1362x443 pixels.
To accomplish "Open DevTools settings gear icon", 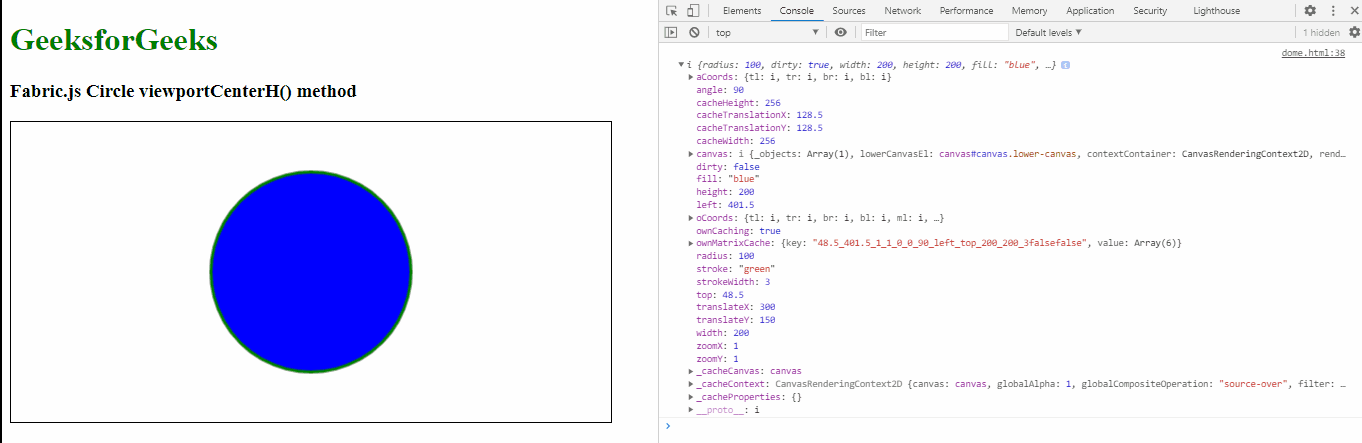I will click(1310, 10).
